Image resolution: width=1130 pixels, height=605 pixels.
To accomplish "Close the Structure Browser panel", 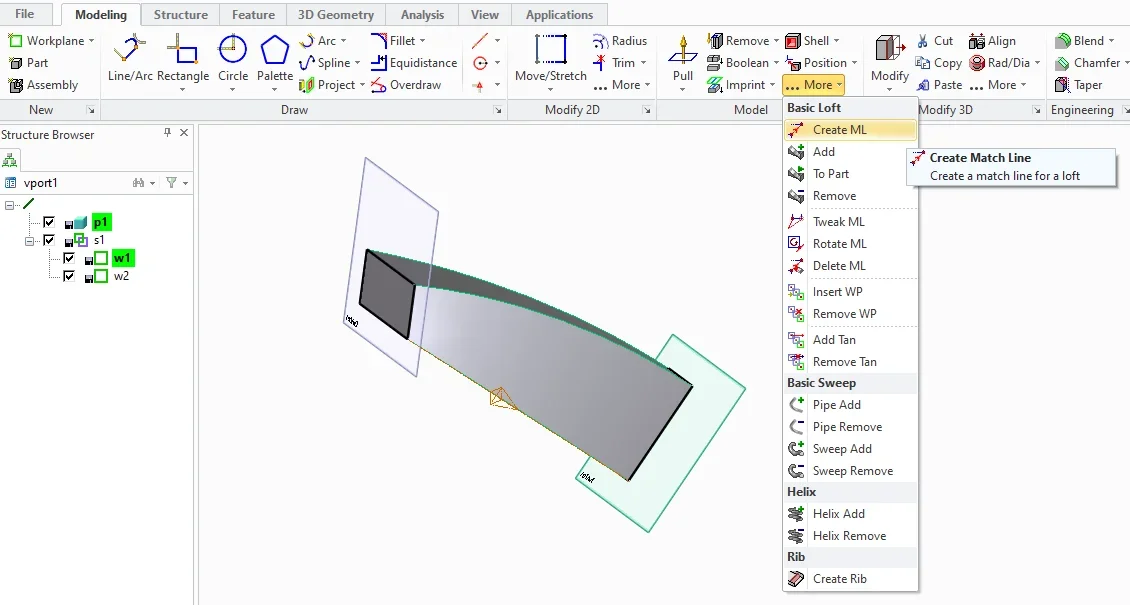I will [184, 134].
